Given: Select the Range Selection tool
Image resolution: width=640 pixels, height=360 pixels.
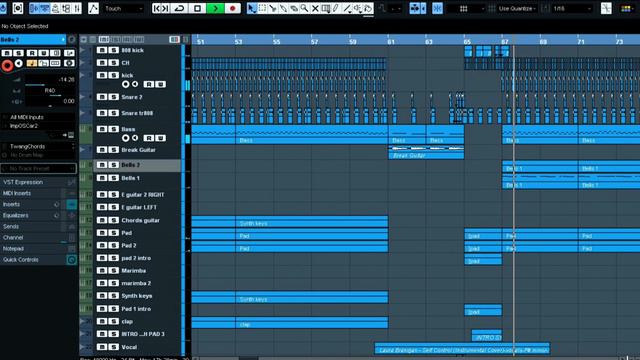Looking at the screenshot, I should [262, 8].
